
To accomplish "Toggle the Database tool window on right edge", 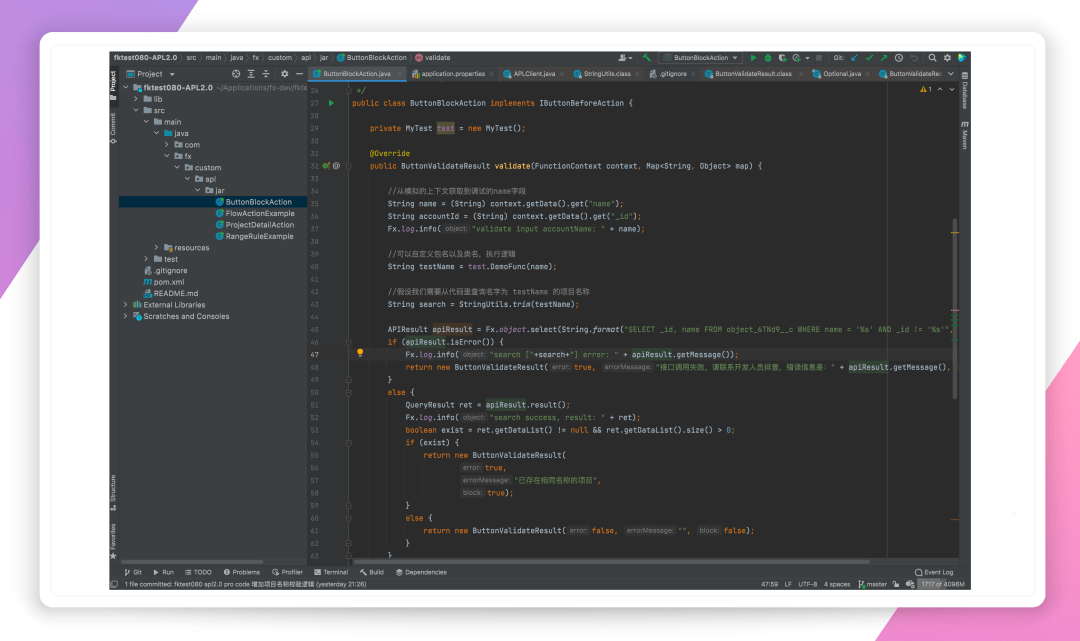I will pos(964,92).
